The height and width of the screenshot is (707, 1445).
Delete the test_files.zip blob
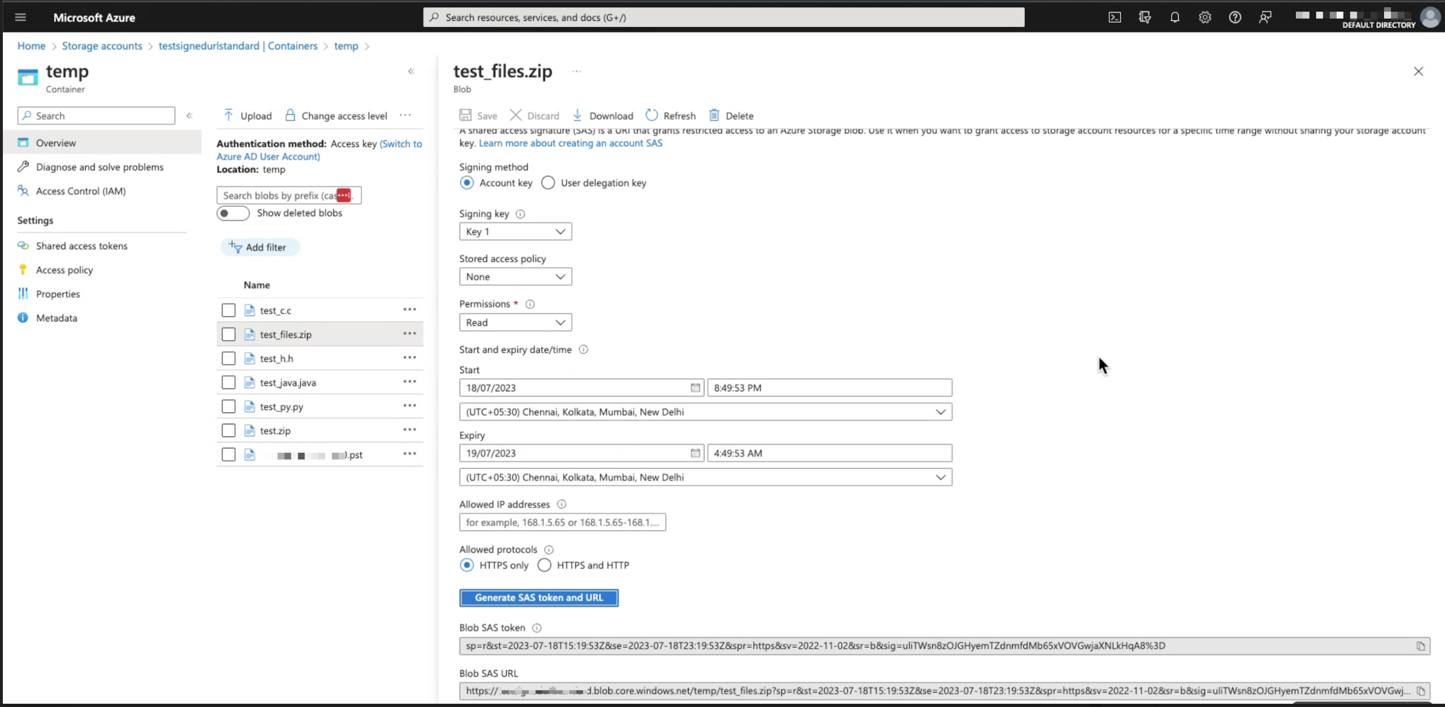click(x=731, y=116)
